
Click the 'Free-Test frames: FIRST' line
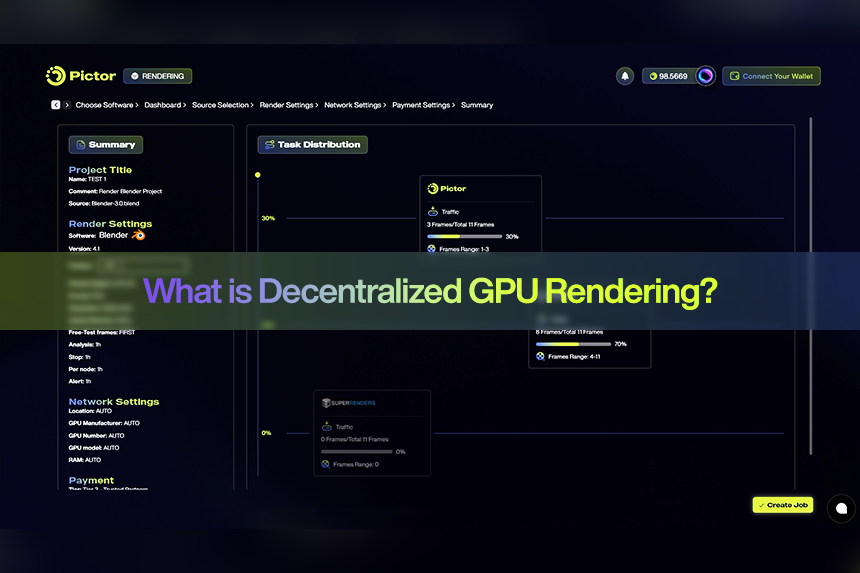pyautogui.click(x=101, y=332)
